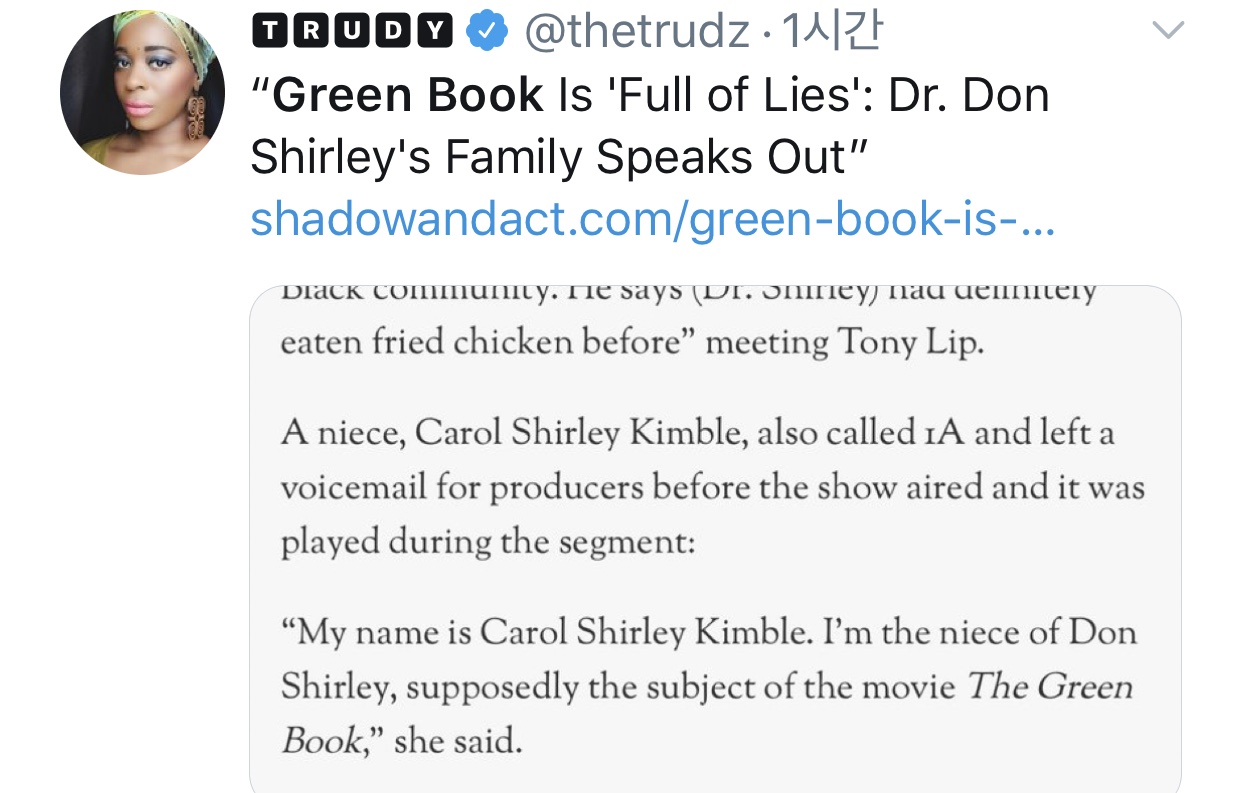Image resolution: width=1242 pixels, height=793 pixels.
Task: Click the "T" tile in TRUDY name
Action: (269, 33)
